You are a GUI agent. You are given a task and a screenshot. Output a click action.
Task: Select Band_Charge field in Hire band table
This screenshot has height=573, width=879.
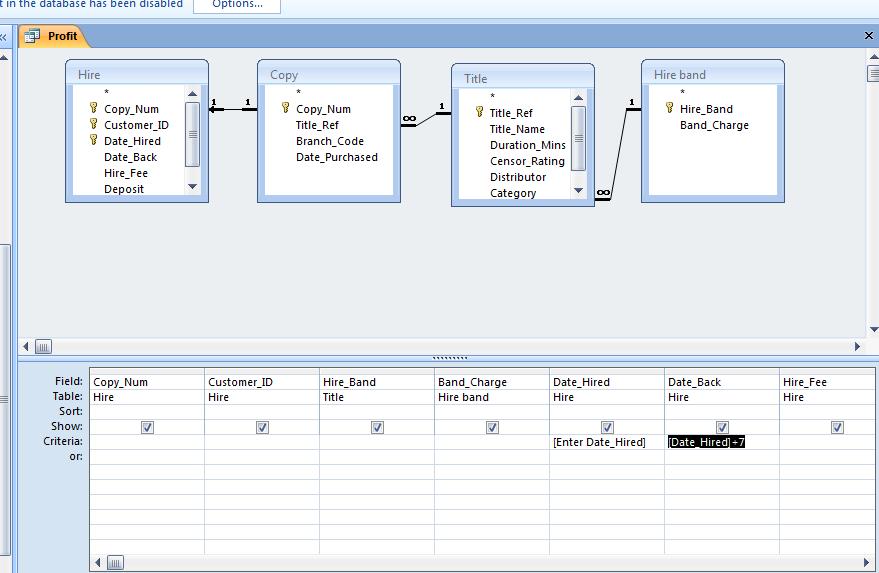[x=714, y=125]
